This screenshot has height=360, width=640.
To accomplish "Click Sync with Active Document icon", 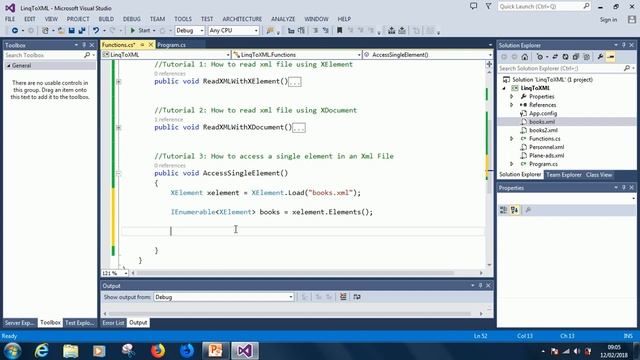I will point(555,57).
